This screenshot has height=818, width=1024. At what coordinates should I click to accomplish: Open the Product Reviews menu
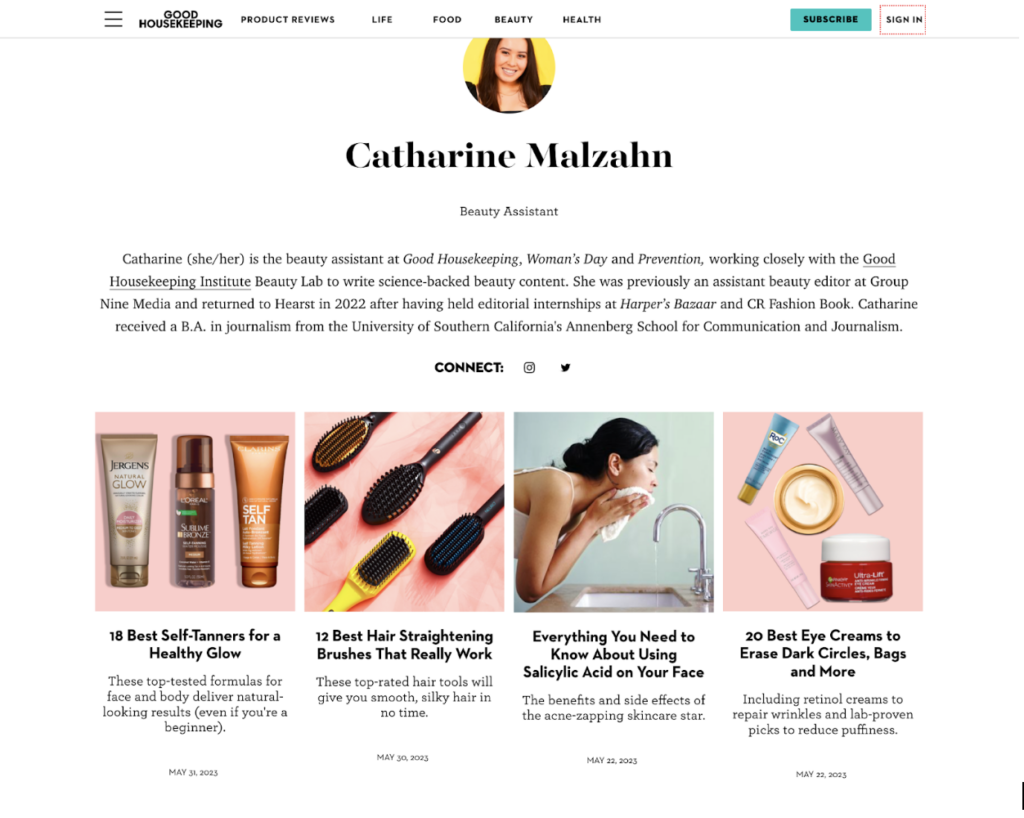pos(287,20)
